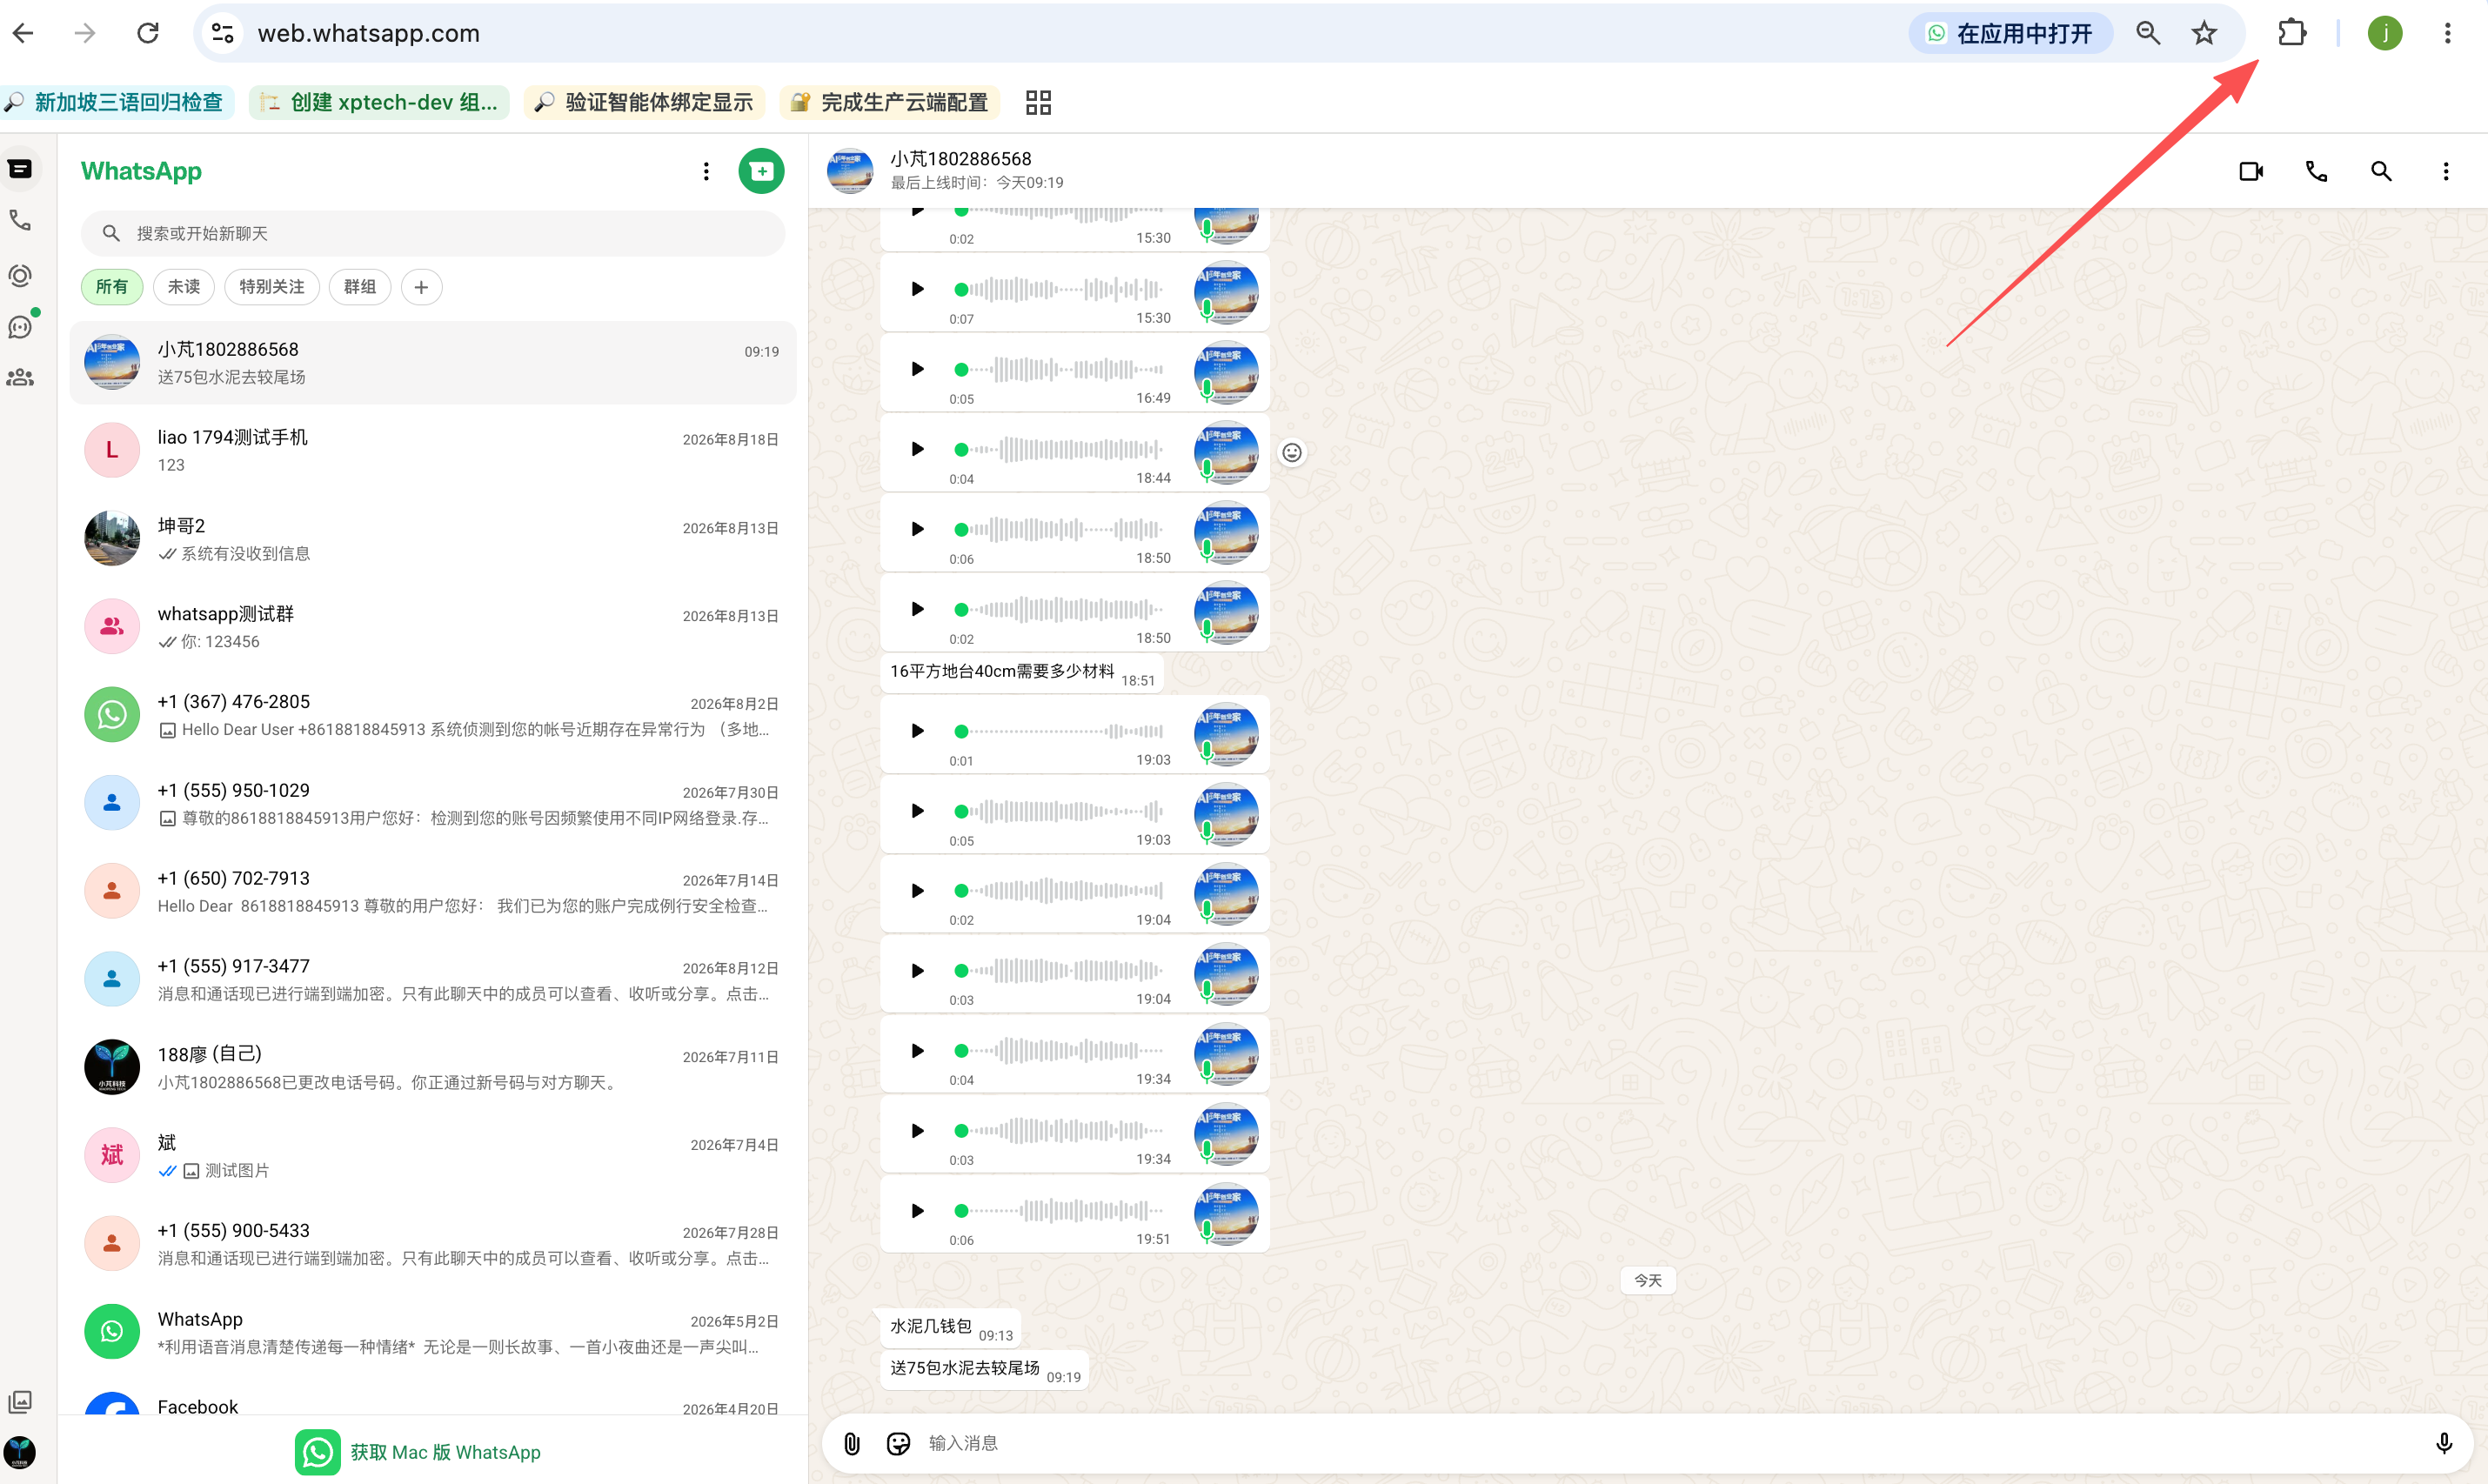Screen dimensions: 2488x1484
Task: Bookmark this page with the star icon
Action: 2204,33
